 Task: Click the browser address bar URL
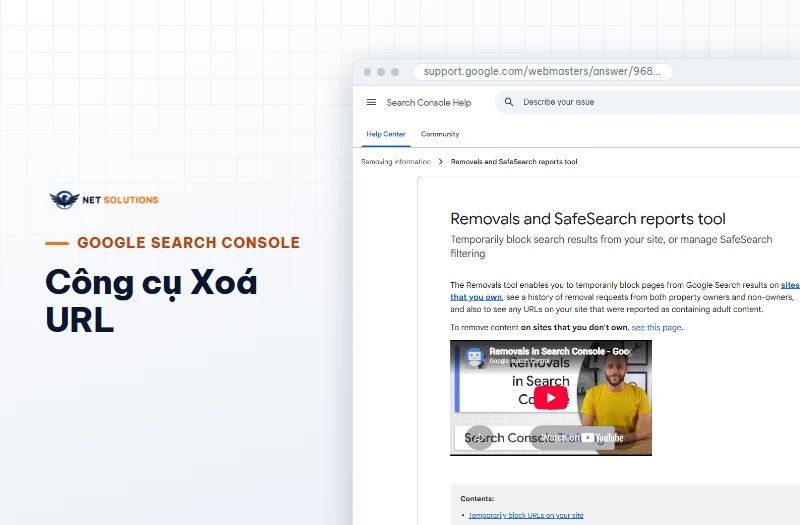tap(542, 71)
